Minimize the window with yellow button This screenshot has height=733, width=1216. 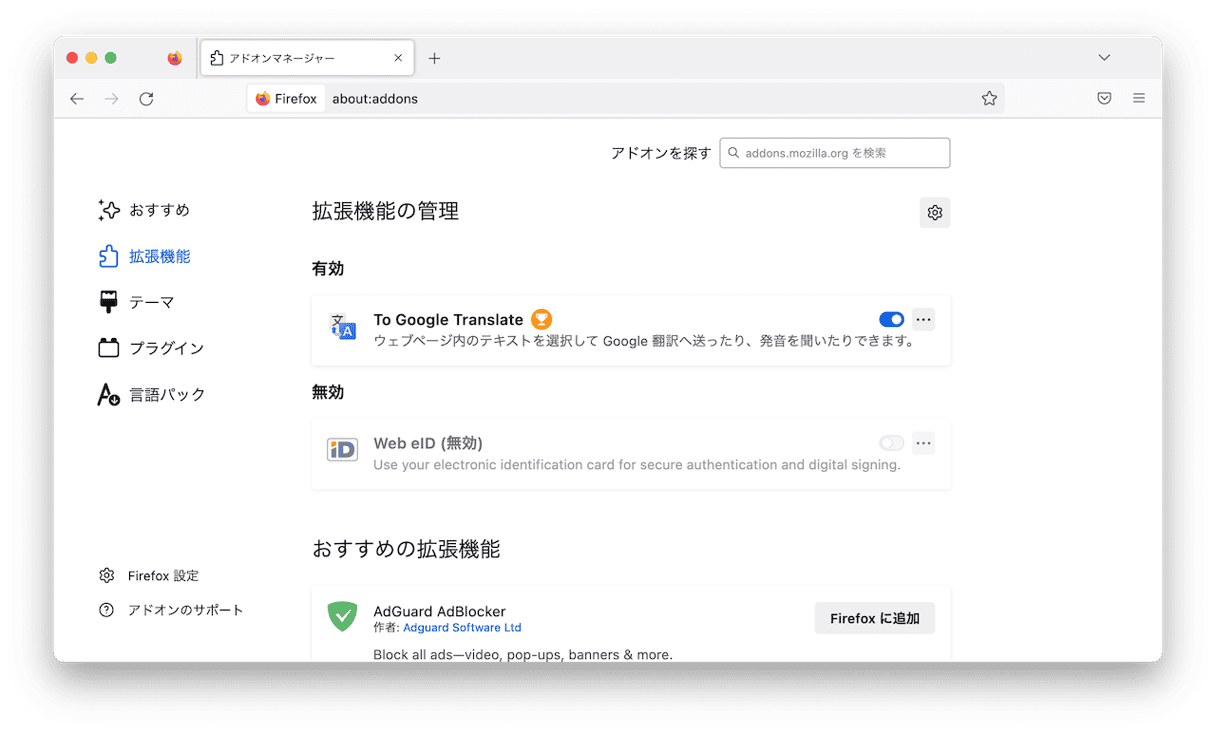(x=91, y=58)
